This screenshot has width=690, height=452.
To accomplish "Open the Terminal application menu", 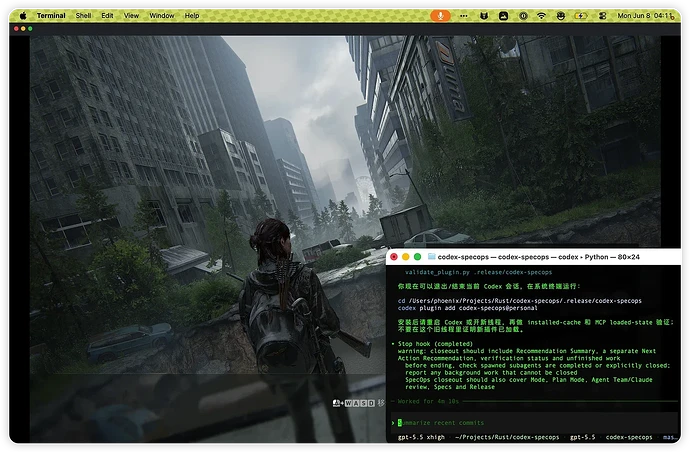I will 51,15.
